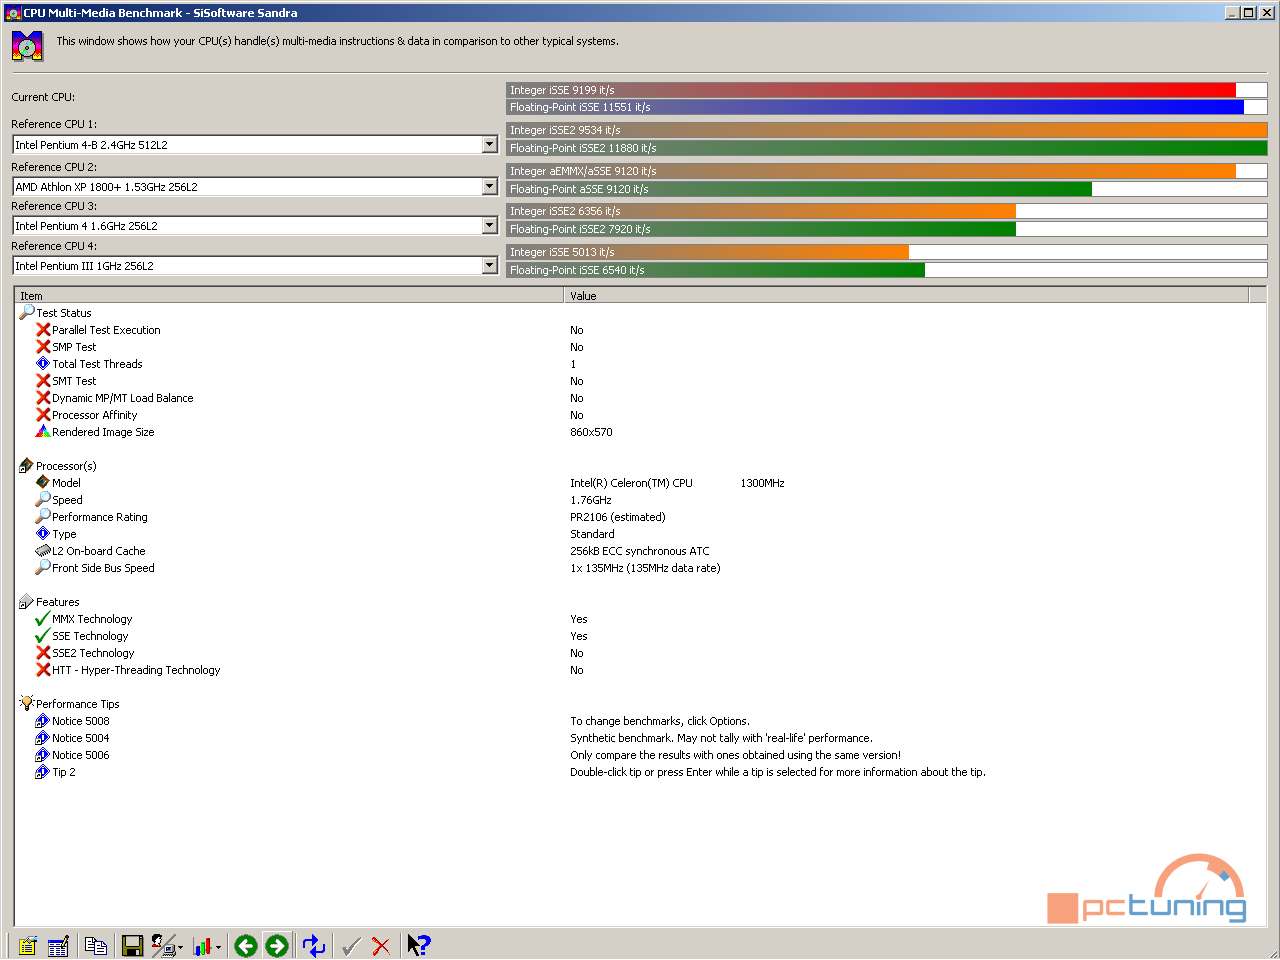
Task: Click the window title bar system icon
Action: point(13,13)
